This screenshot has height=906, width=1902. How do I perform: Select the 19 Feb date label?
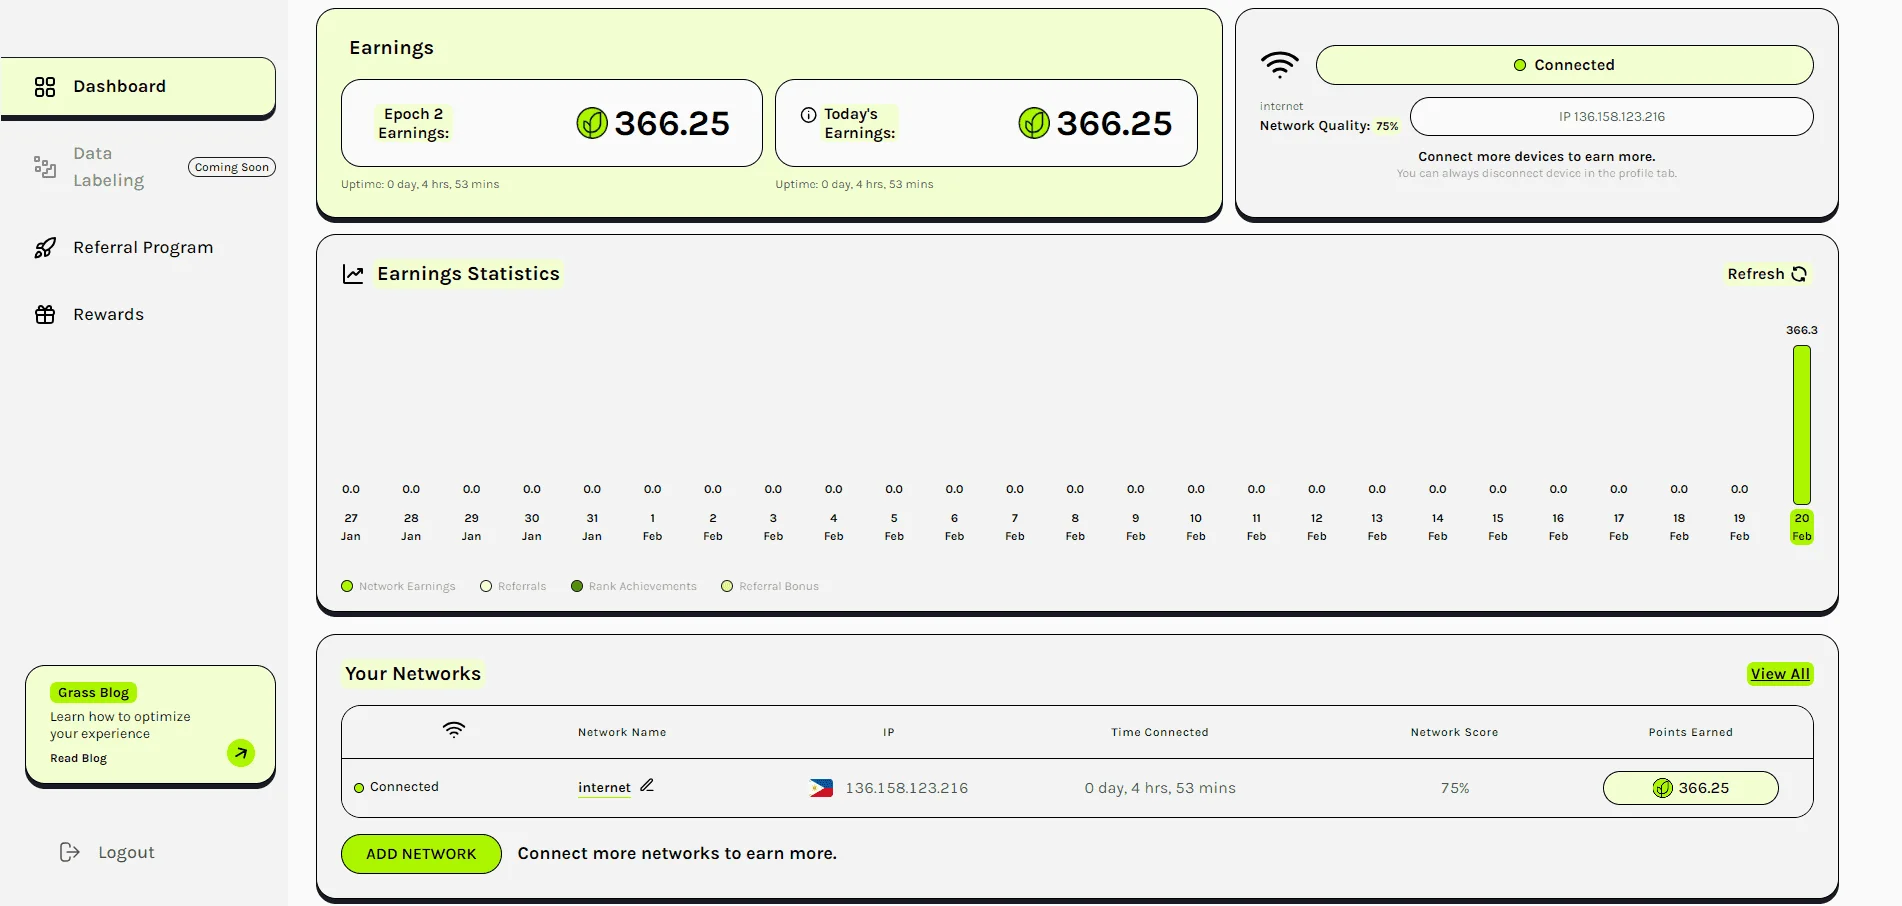1740,527
